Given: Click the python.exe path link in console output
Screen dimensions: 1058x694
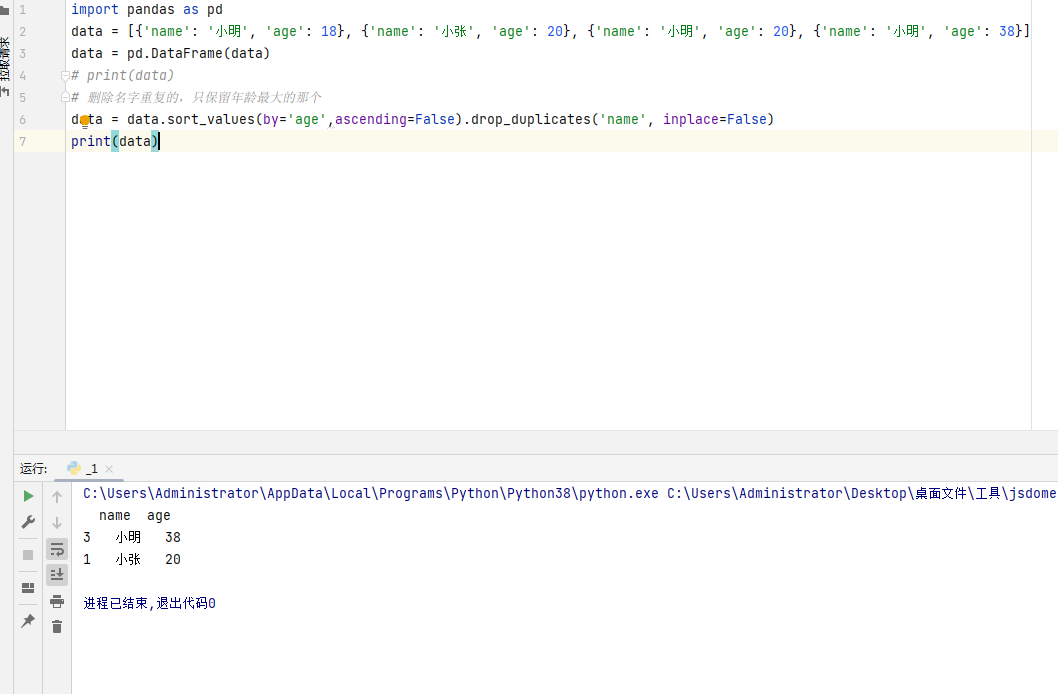Looking at the screenshot, I should pos(370,494).
